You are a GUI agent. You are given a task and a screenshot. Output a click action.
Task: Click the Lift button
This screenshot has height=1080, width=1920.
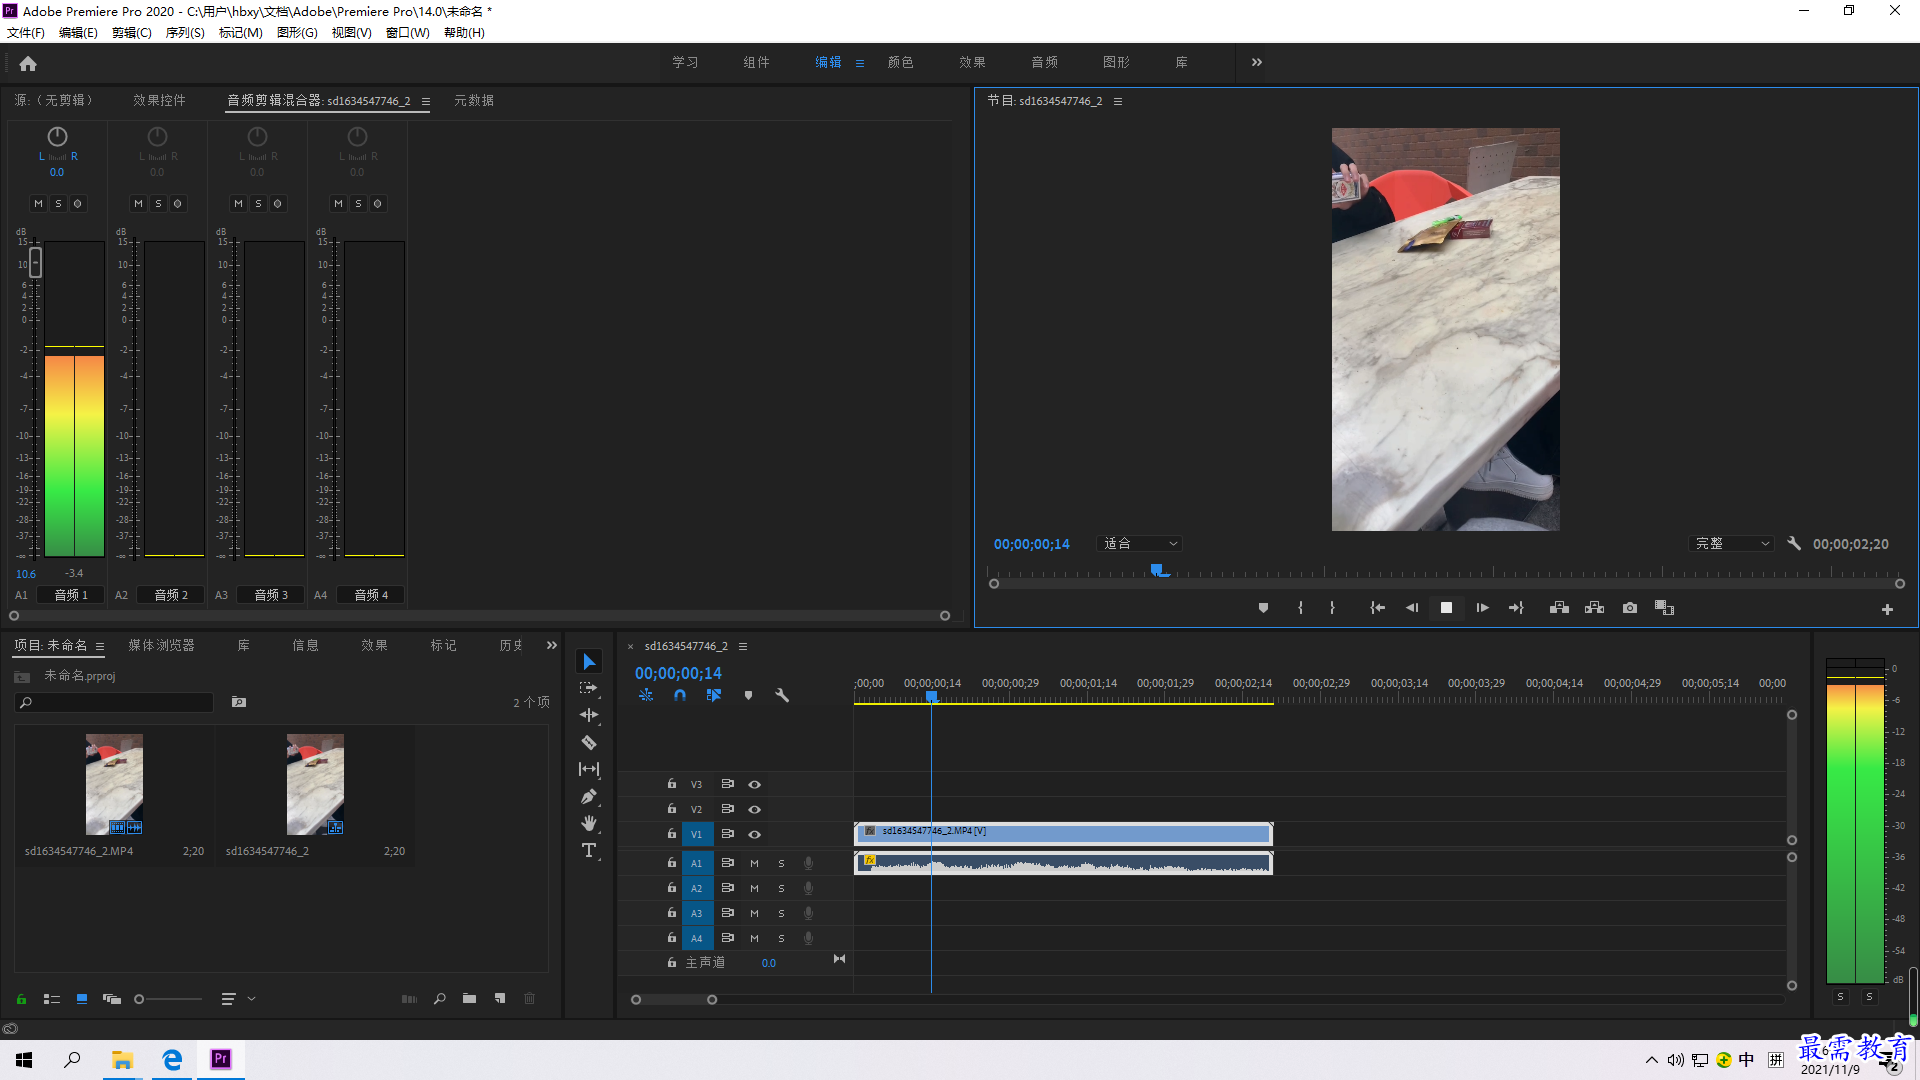pos(1559,608)
